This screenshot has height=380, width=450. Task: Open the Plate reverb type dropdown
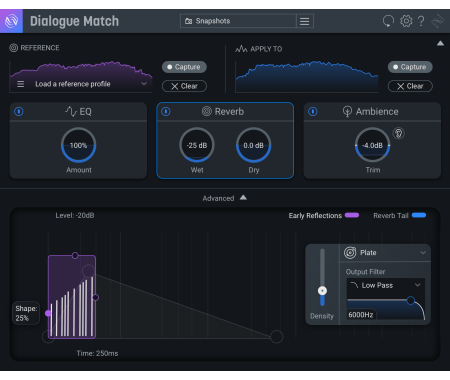click(385, 253)
